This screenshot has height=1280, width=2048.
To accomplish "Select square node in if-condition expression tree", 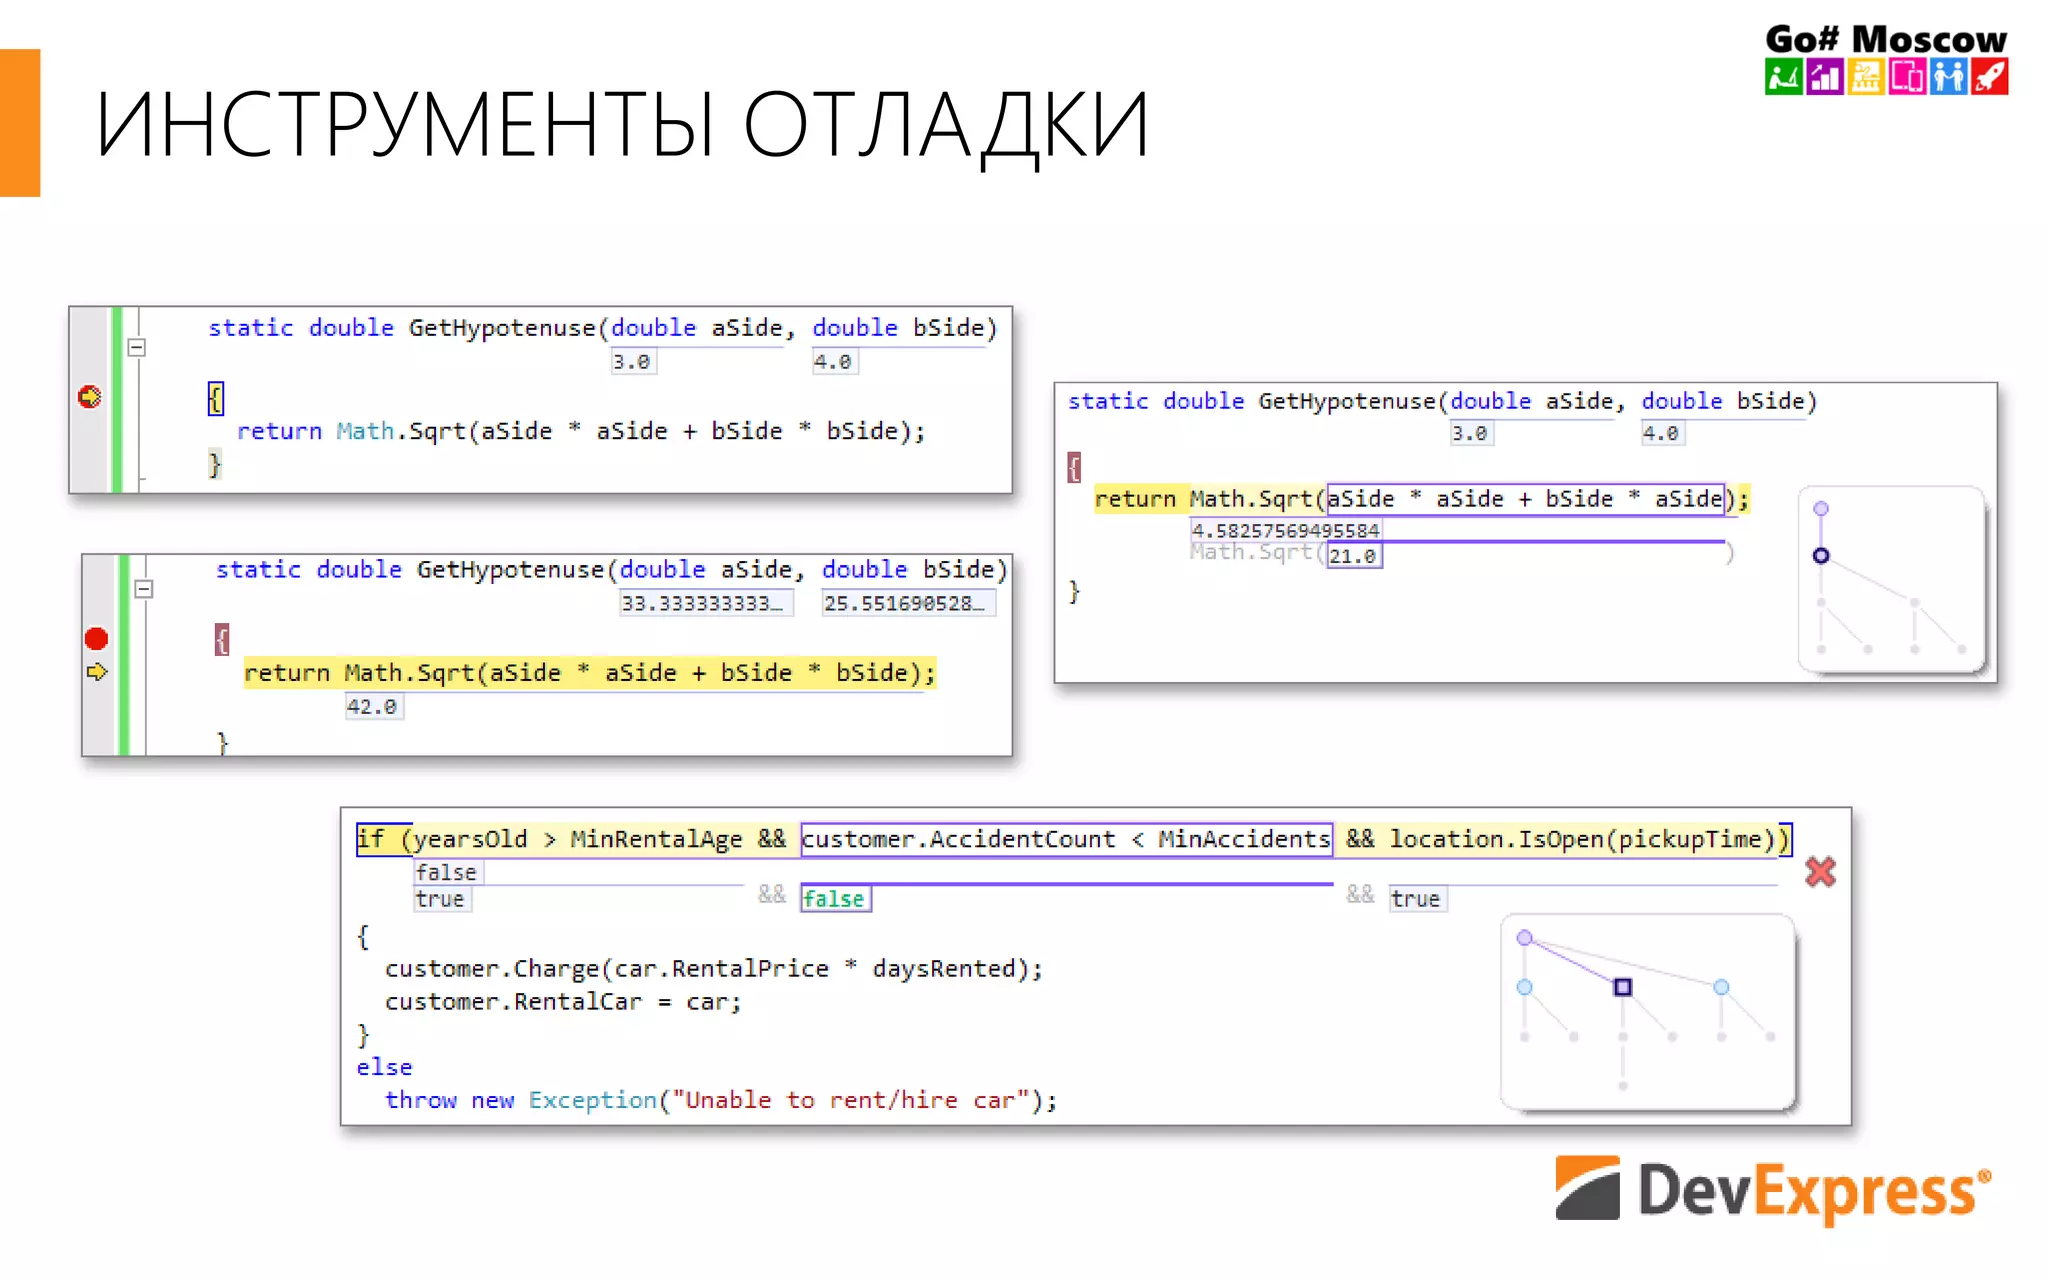I will click(1623, 987).
